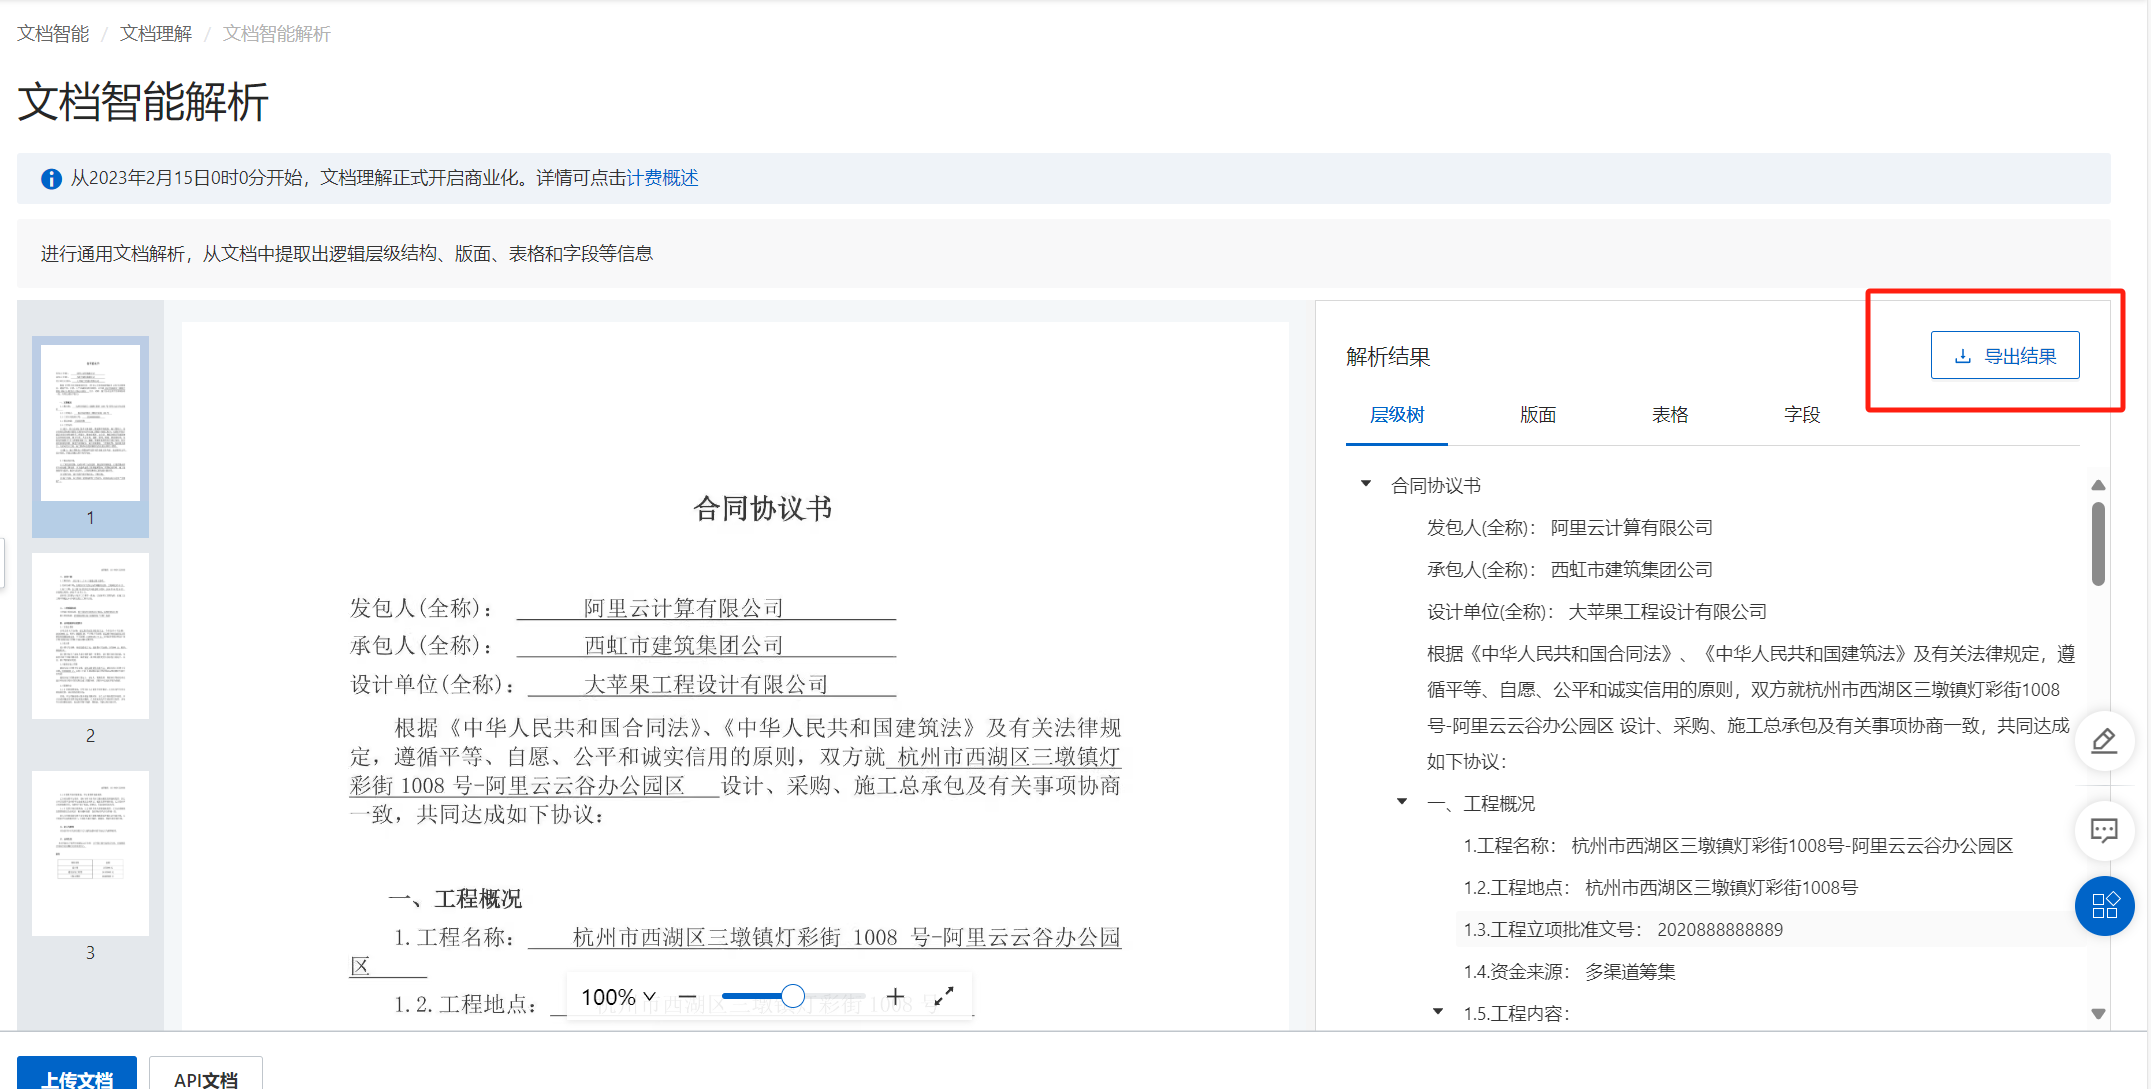
Task: Click 阿里云计算有限公司 in the document preview
Action: [683, 608]
